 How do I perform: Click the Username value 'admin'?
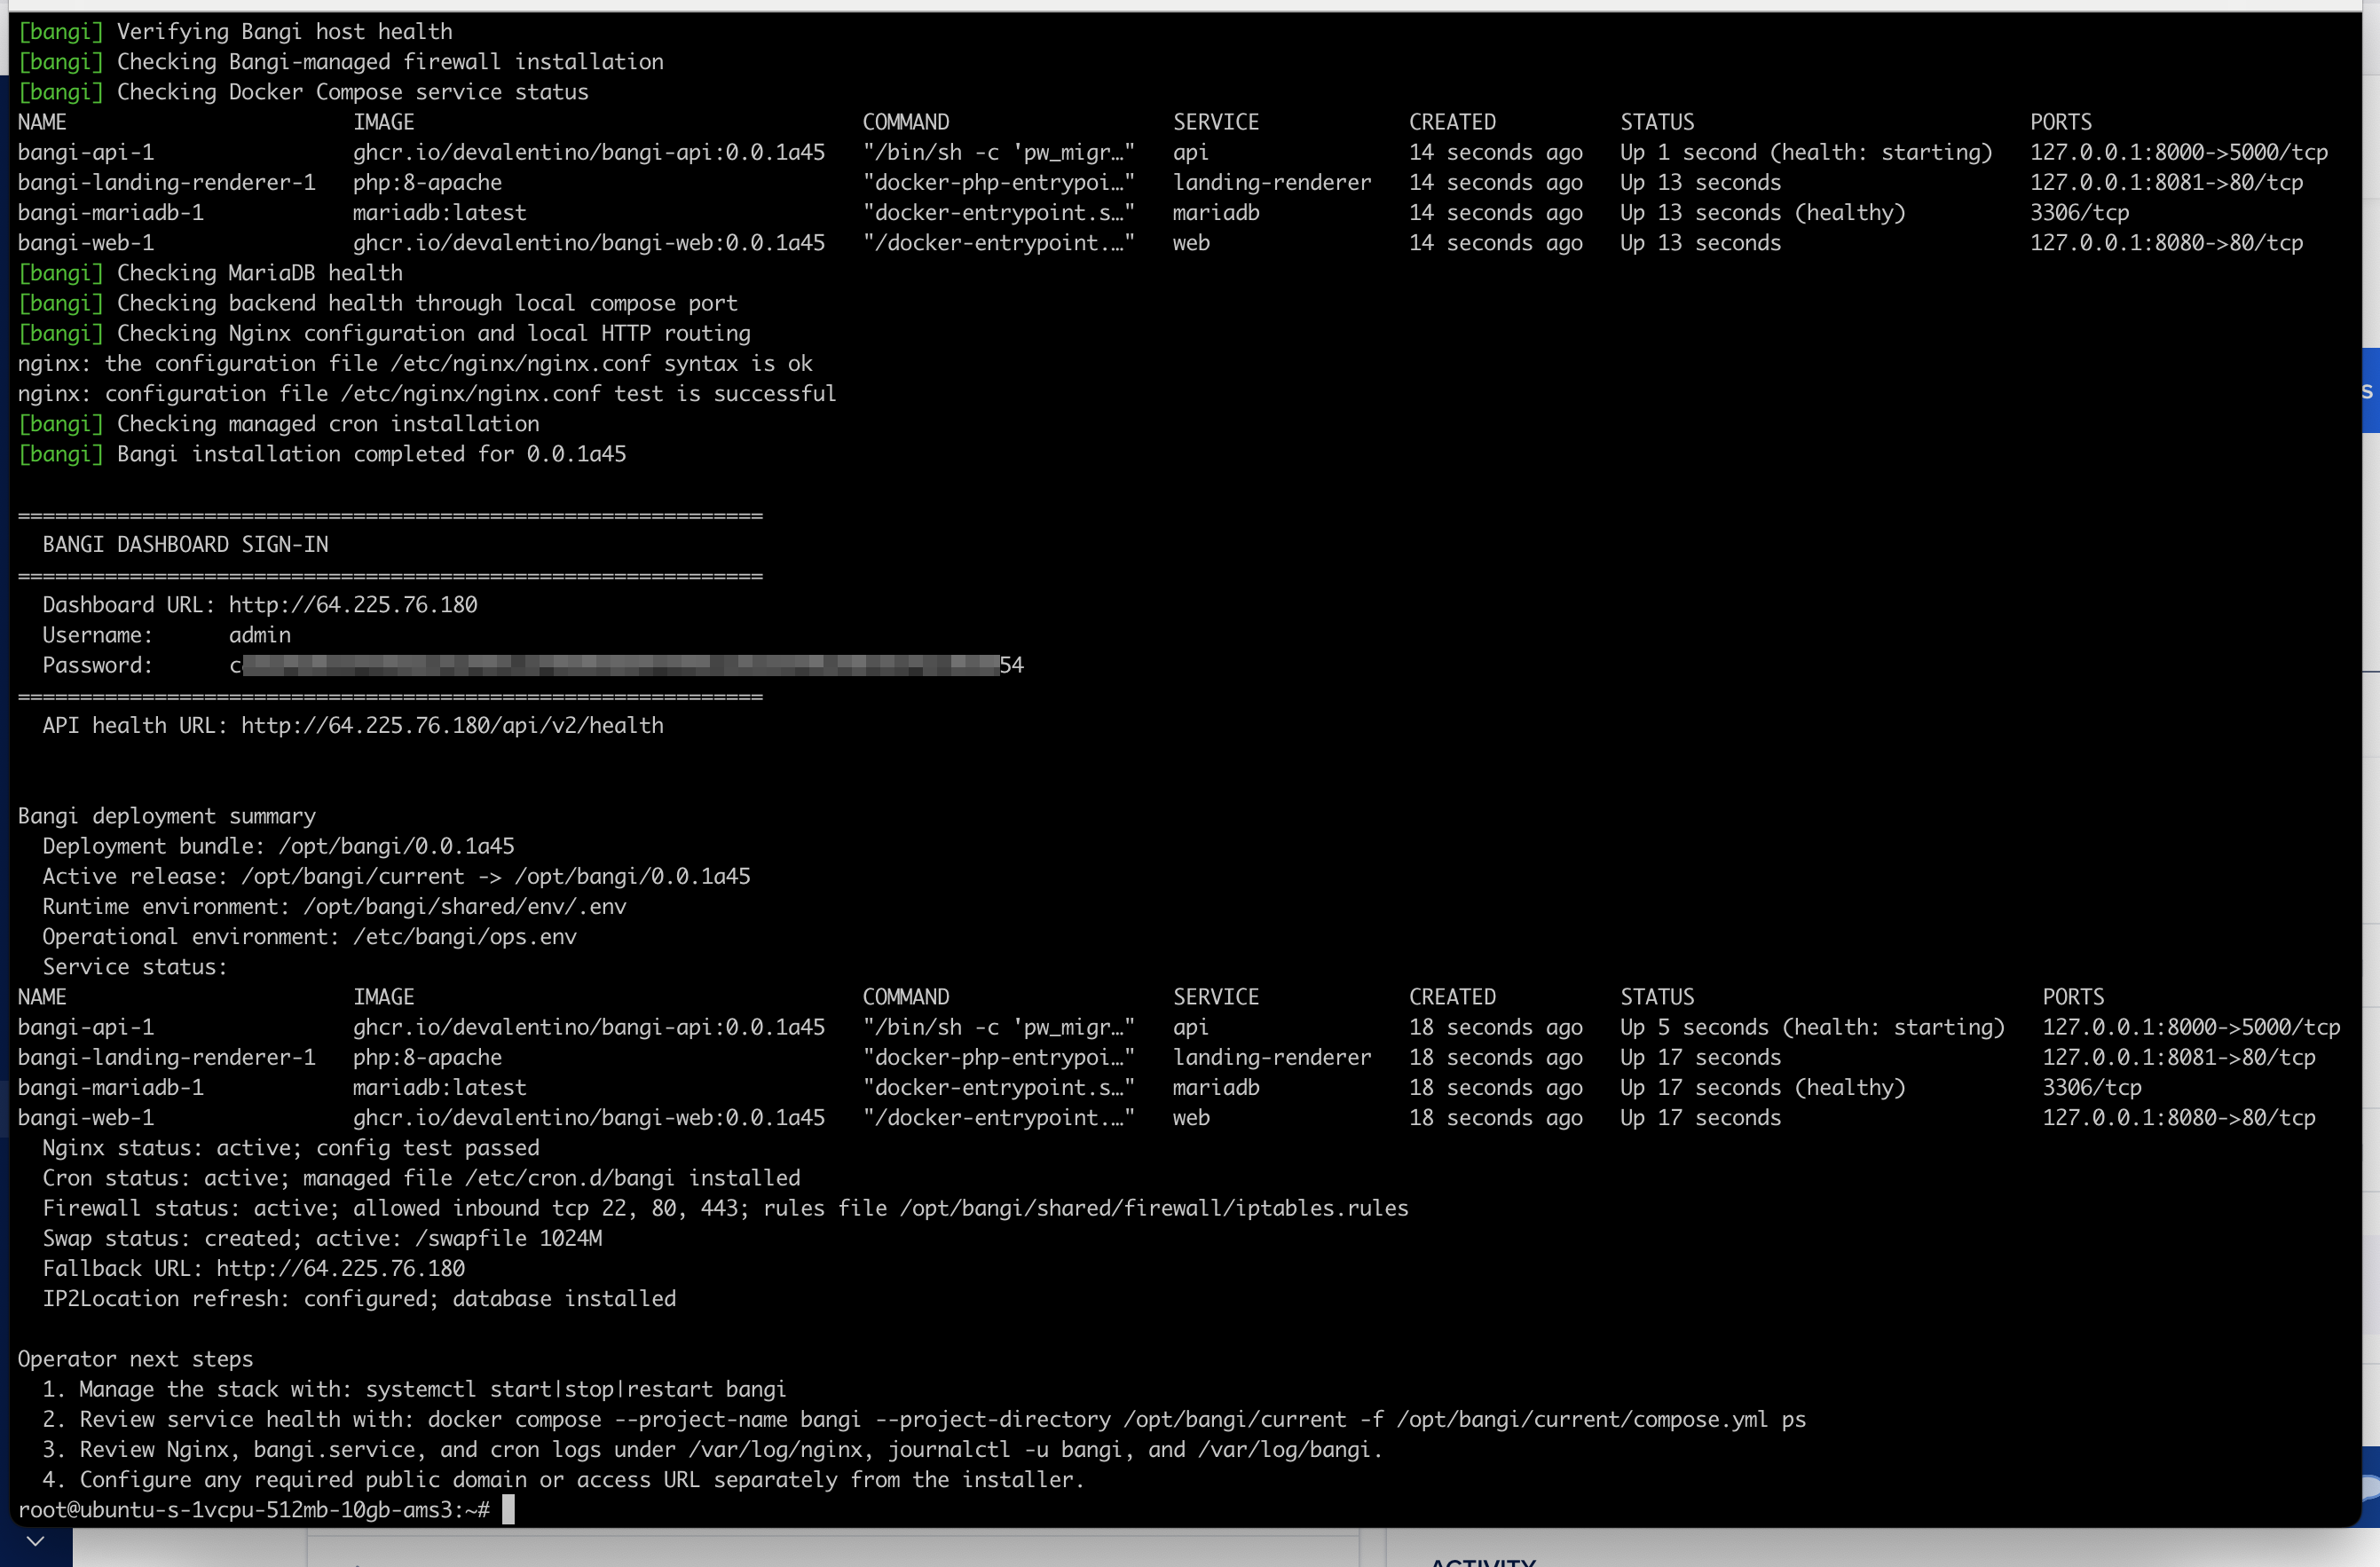[x=260, y=635]
